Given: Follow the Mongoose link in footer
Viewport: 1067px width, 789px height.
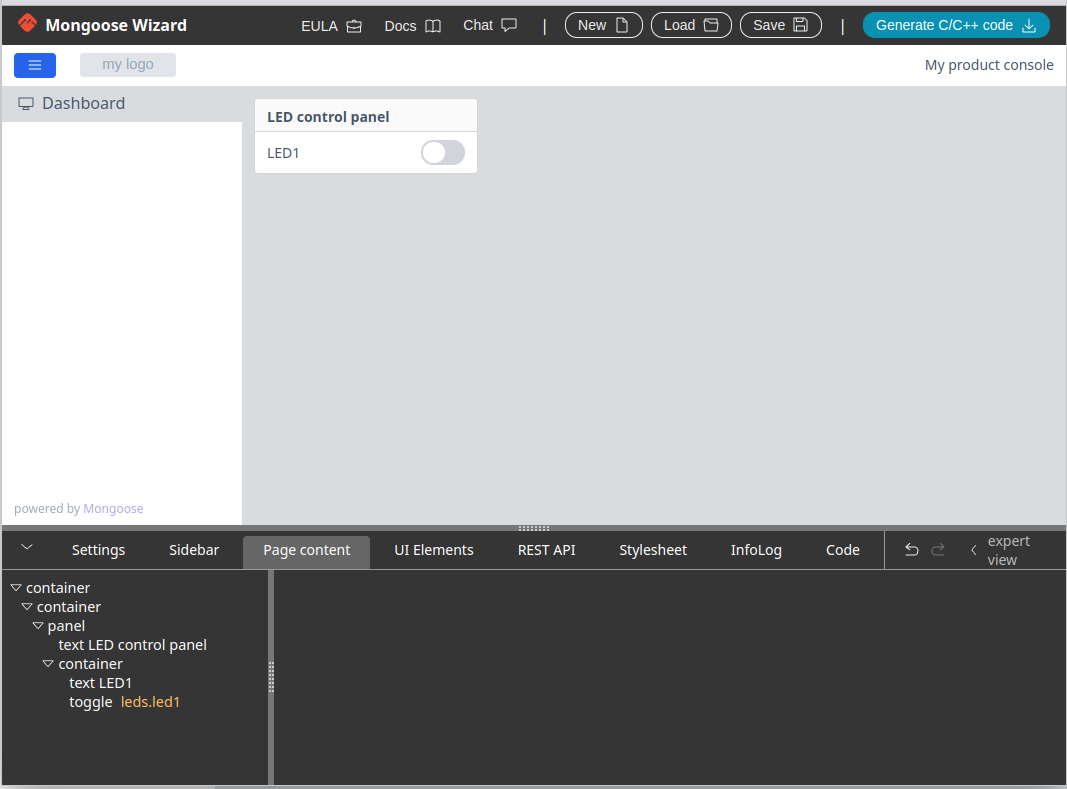Looking at the screenshot, I should 113,509.
